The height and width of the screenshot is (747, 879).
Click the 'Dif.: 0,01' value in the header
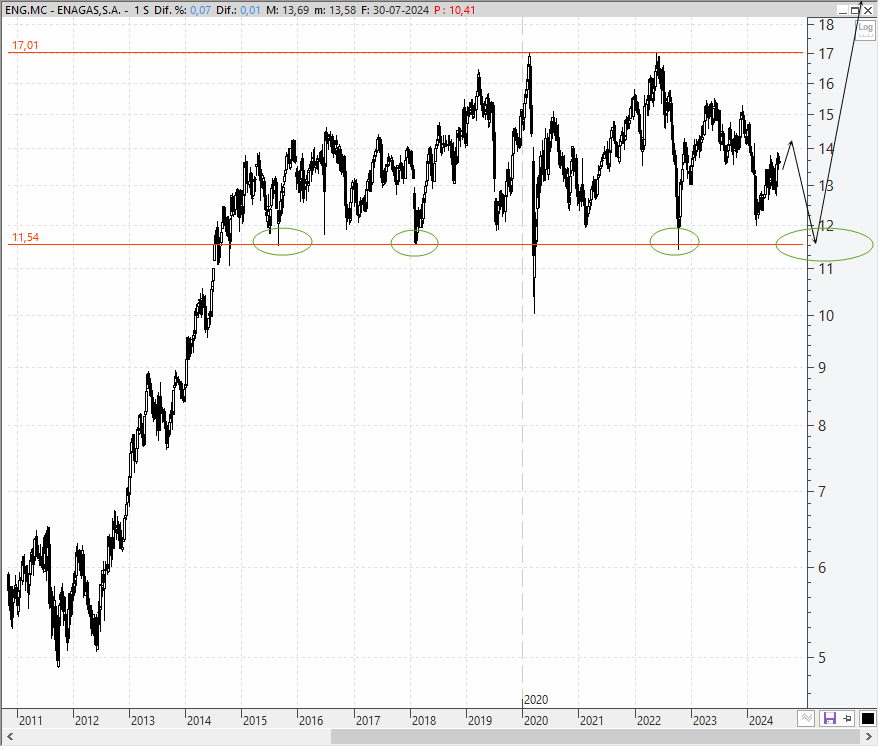tap(238, 10)
